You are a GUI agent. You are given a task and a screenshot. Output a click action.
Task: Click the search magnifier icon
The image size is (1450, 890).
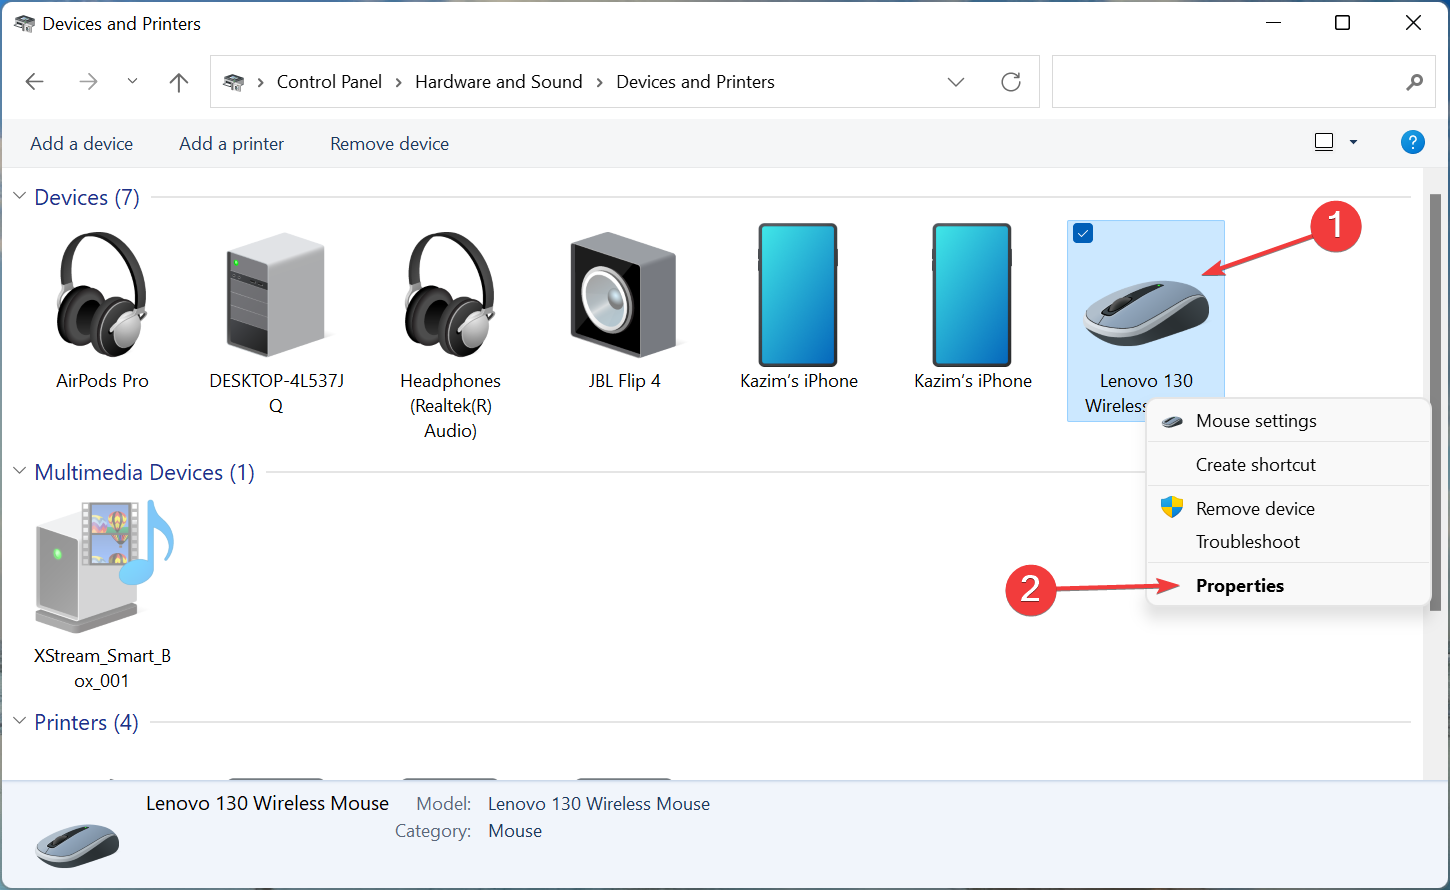[1414, 82]
